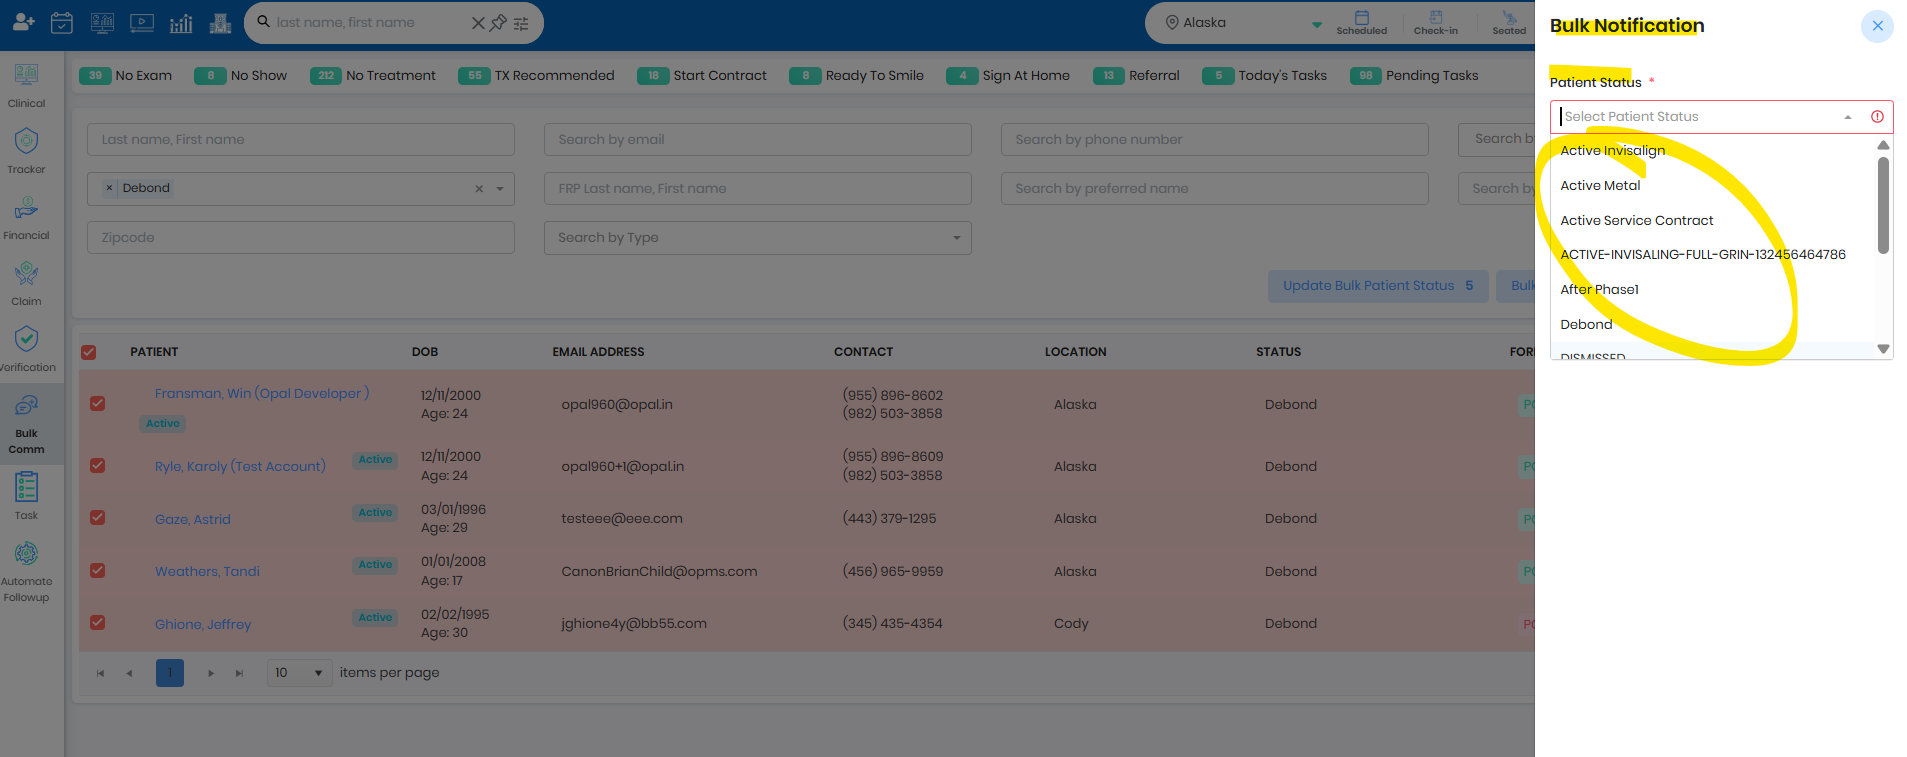Remove the Debond filter tag

(x=109, y=188)
